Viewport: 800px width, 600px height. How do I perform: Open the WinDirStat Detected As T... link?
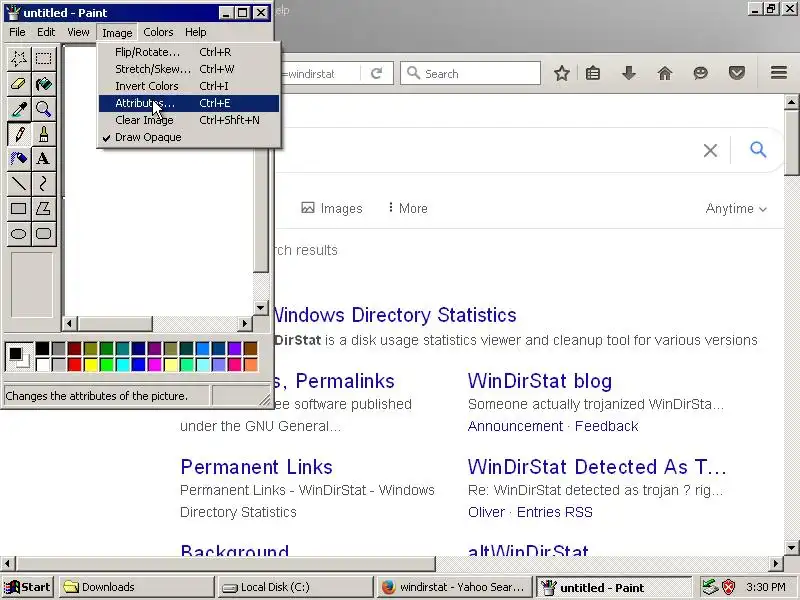597,467
